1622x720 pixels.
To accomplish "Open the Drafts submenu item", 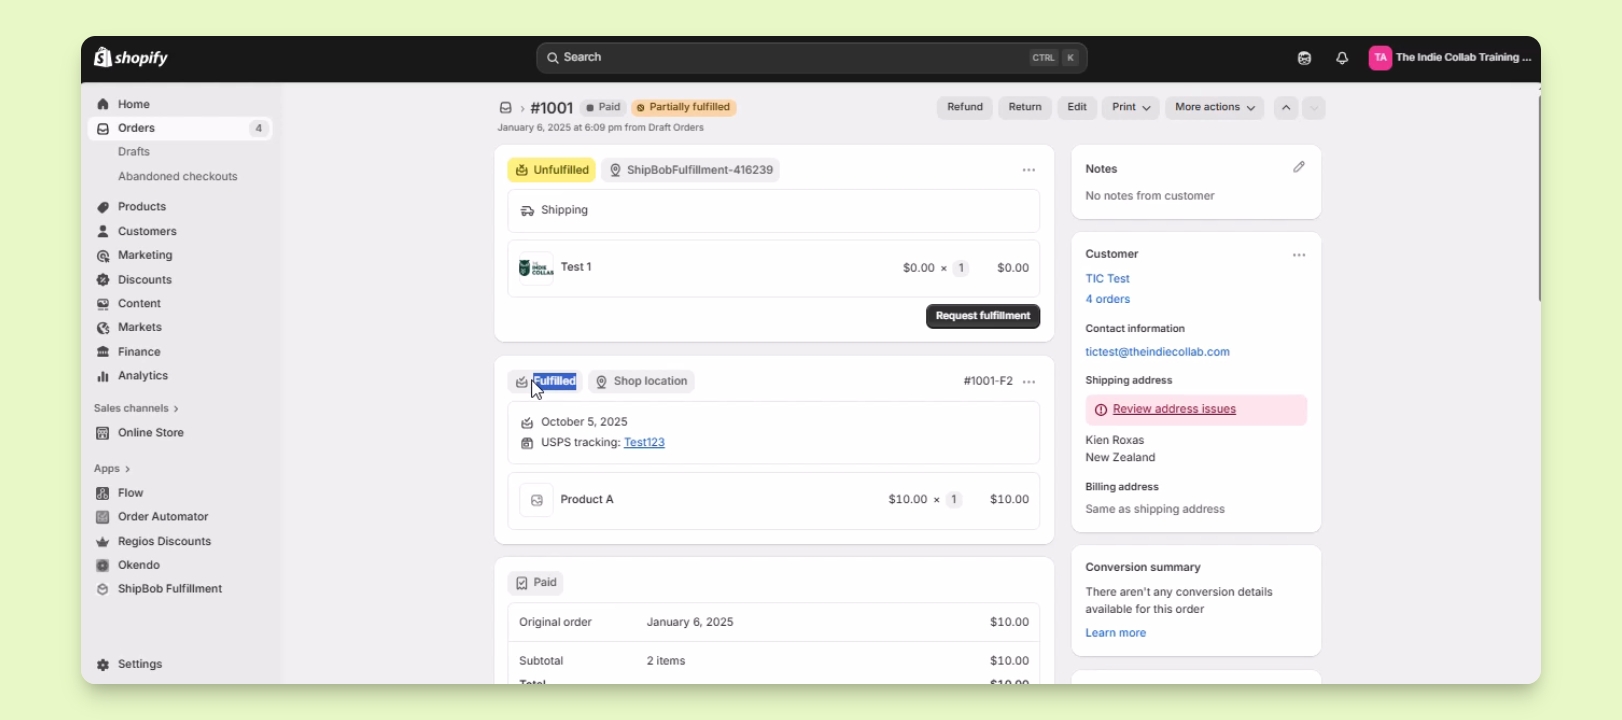I will (134, 152).
